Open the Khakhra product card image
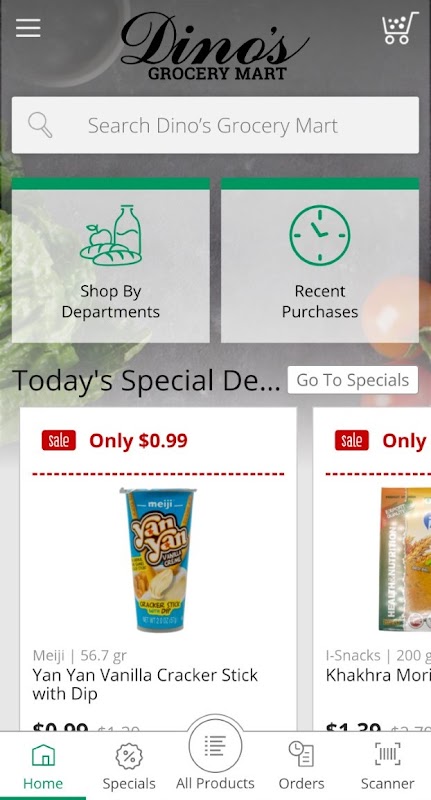 pos(405,560)
